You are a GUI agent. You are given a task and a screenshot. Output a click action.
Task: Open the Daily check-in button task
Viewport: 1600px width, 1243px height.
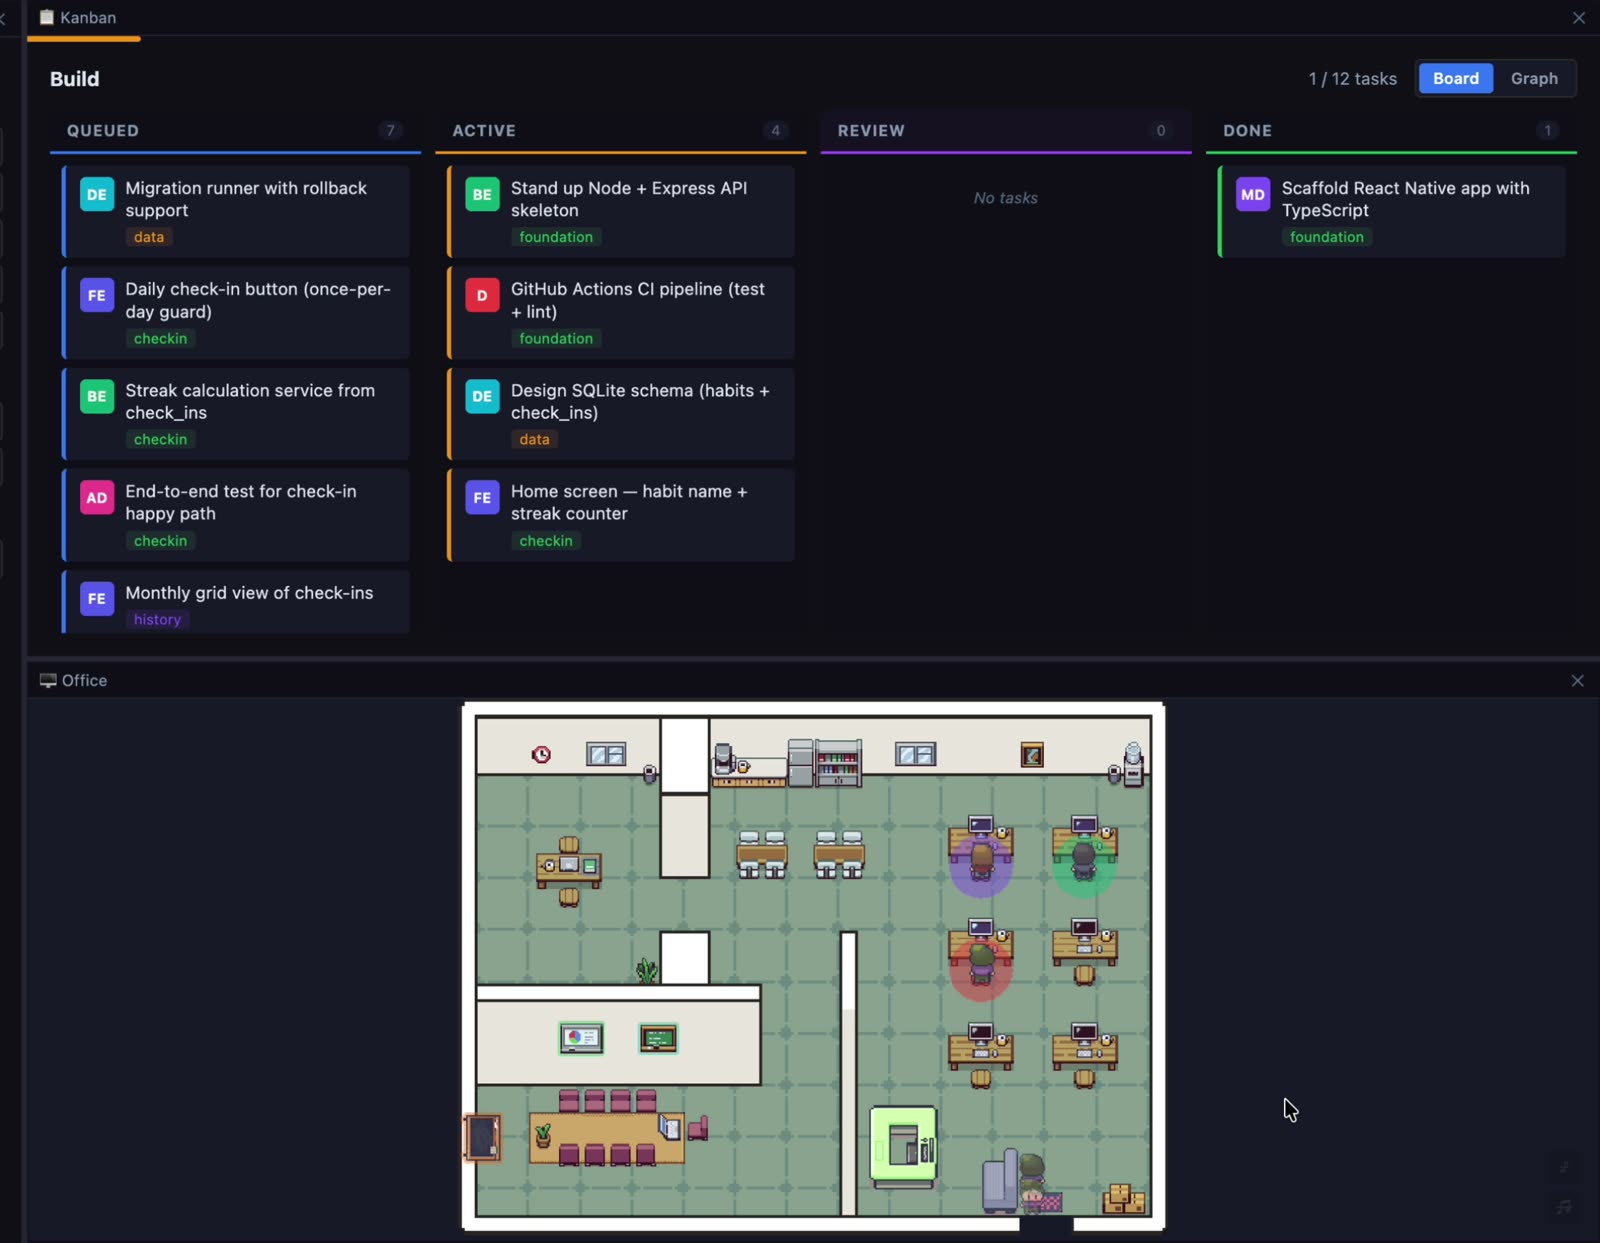pyautogui.click(x=236, y=312)
